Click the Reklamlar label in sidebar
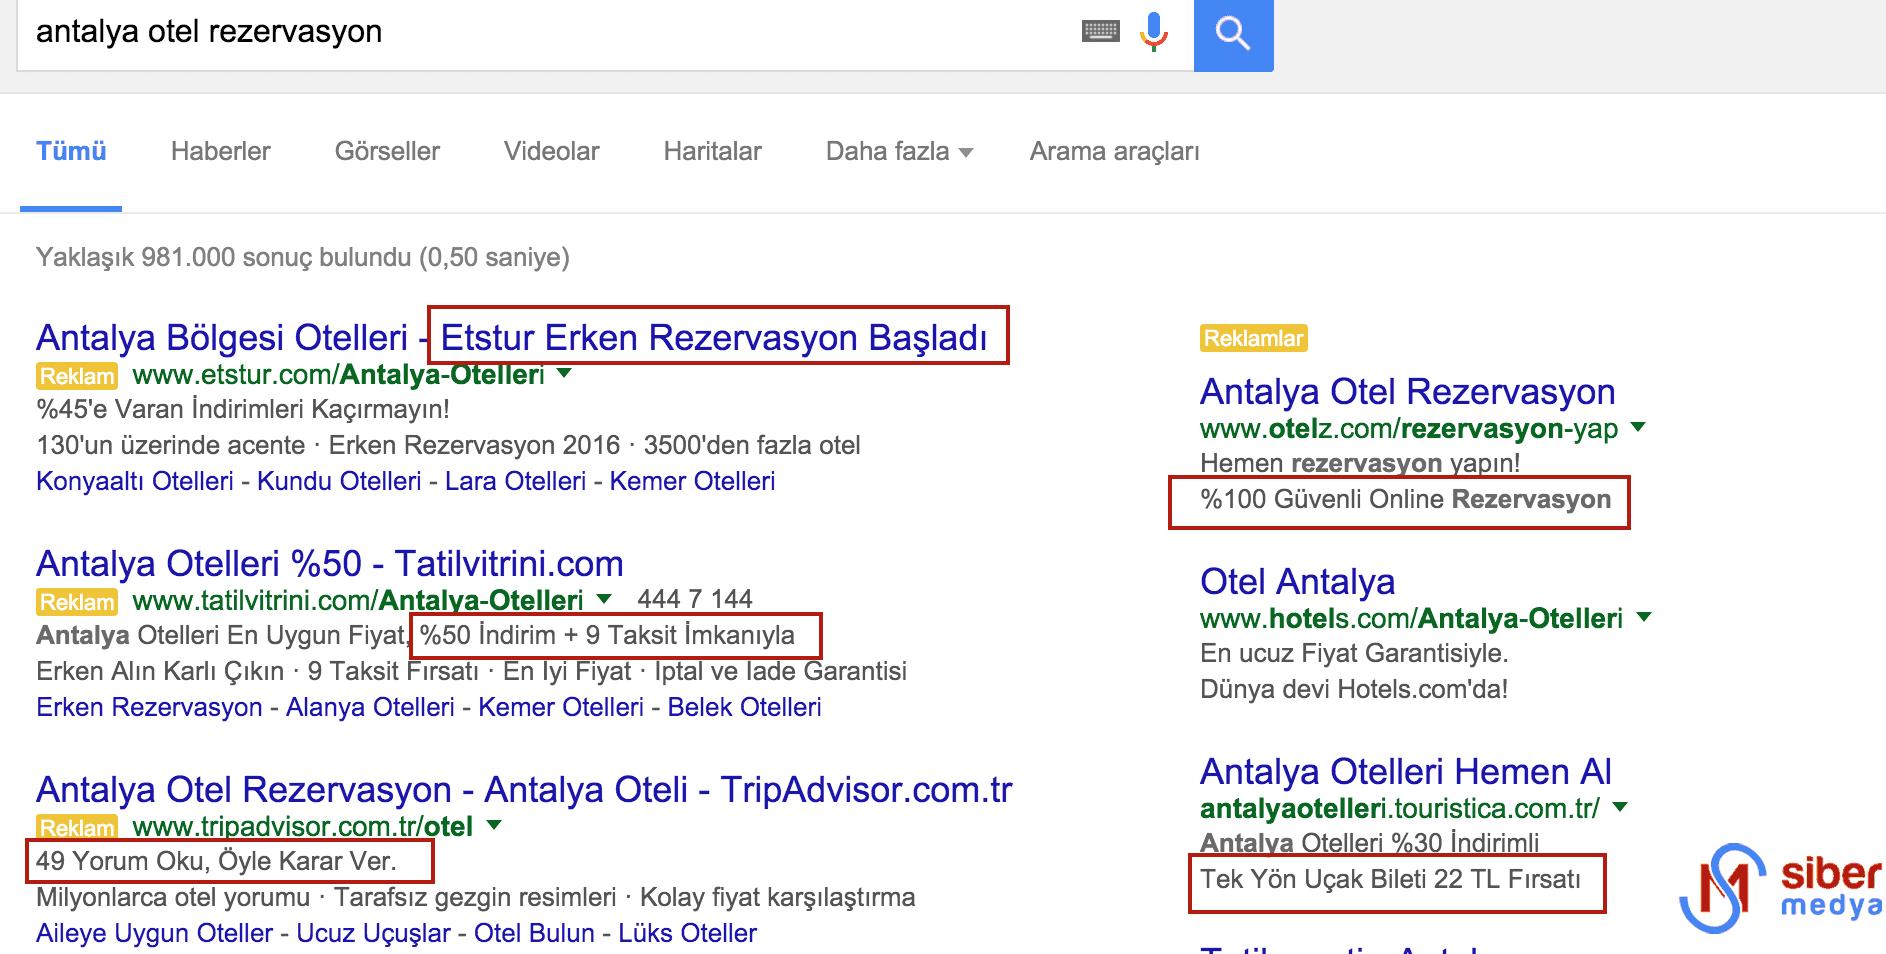Viewport: 1886px width, 954px height. (1254, 338)
